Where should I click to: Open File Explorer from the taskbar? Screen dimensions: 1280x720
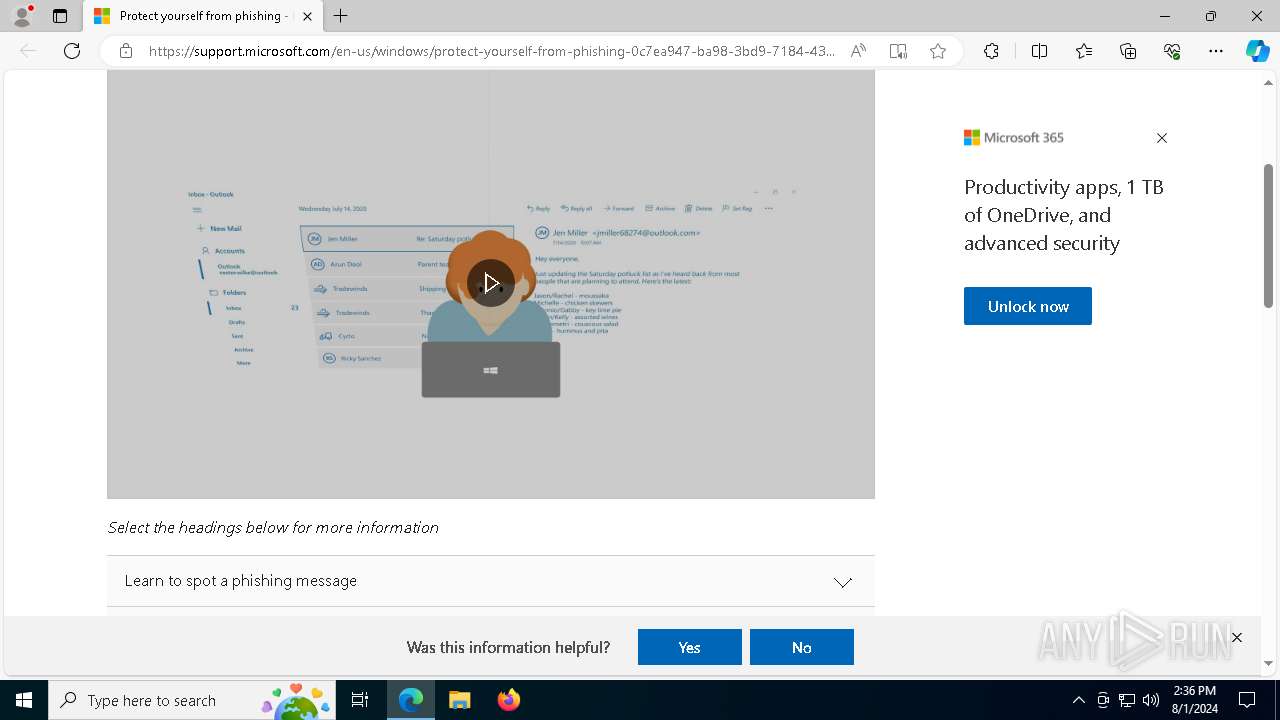[x=460, y=700]
